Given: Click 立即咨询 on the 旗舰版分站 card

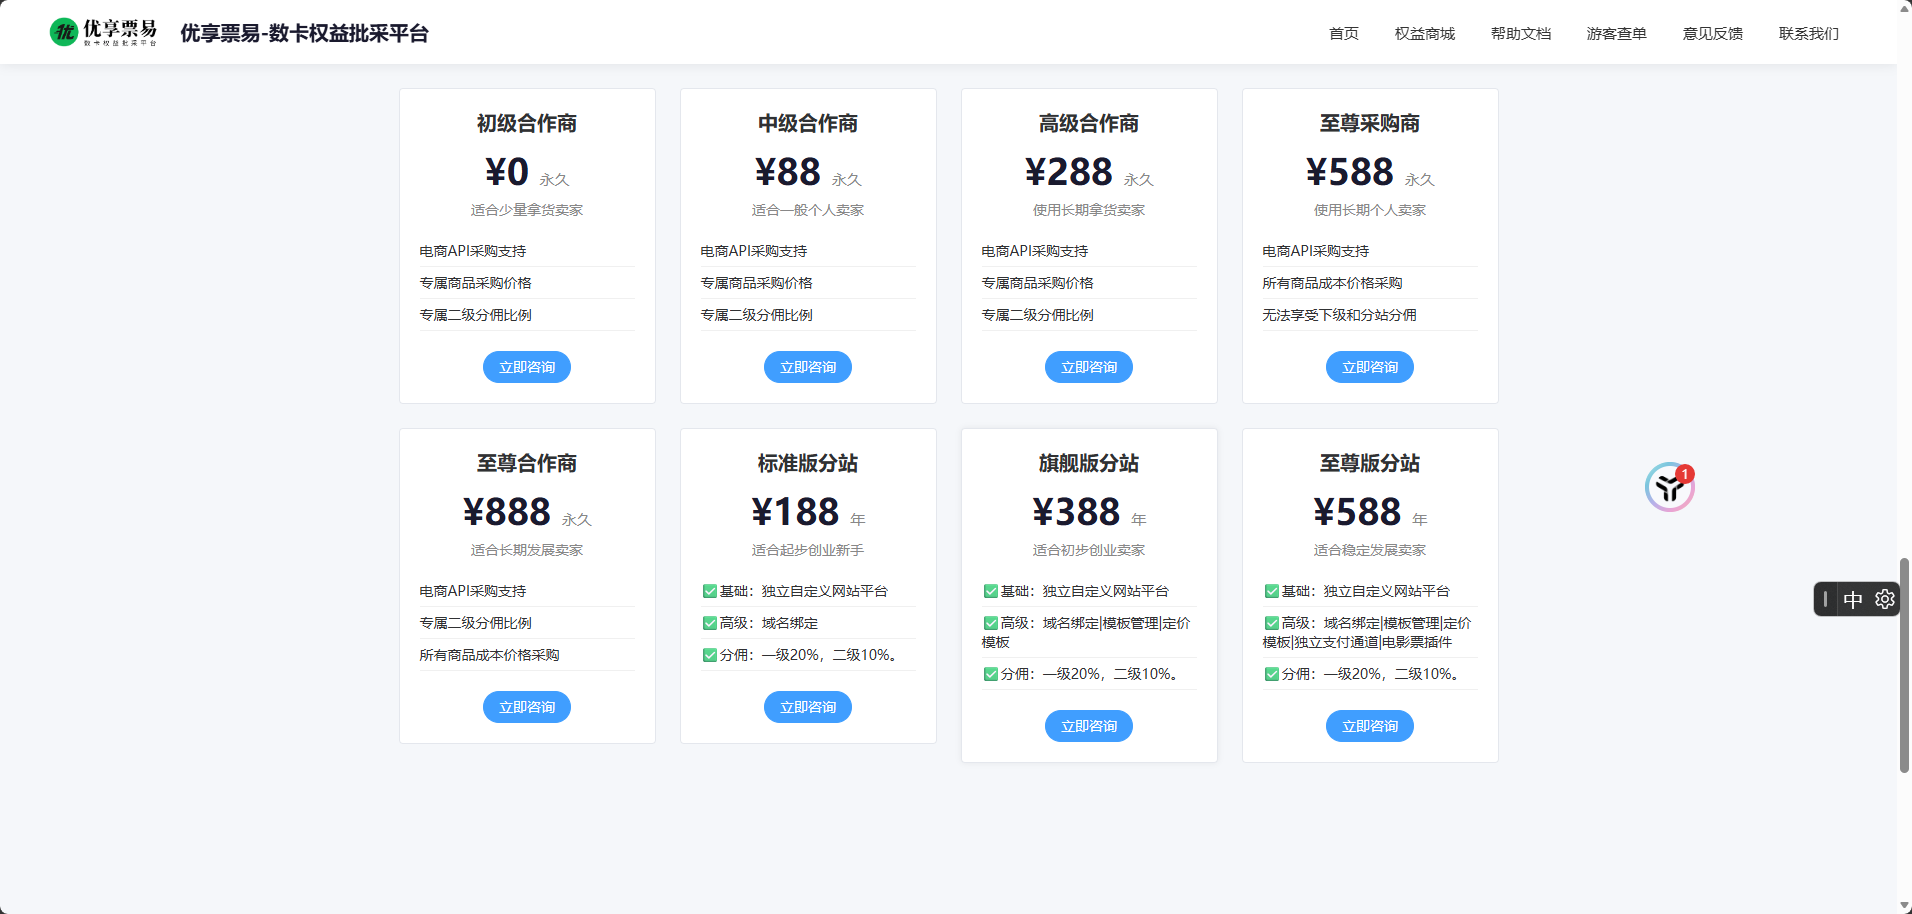Looking at the screenshot, I should point(1089,726).
